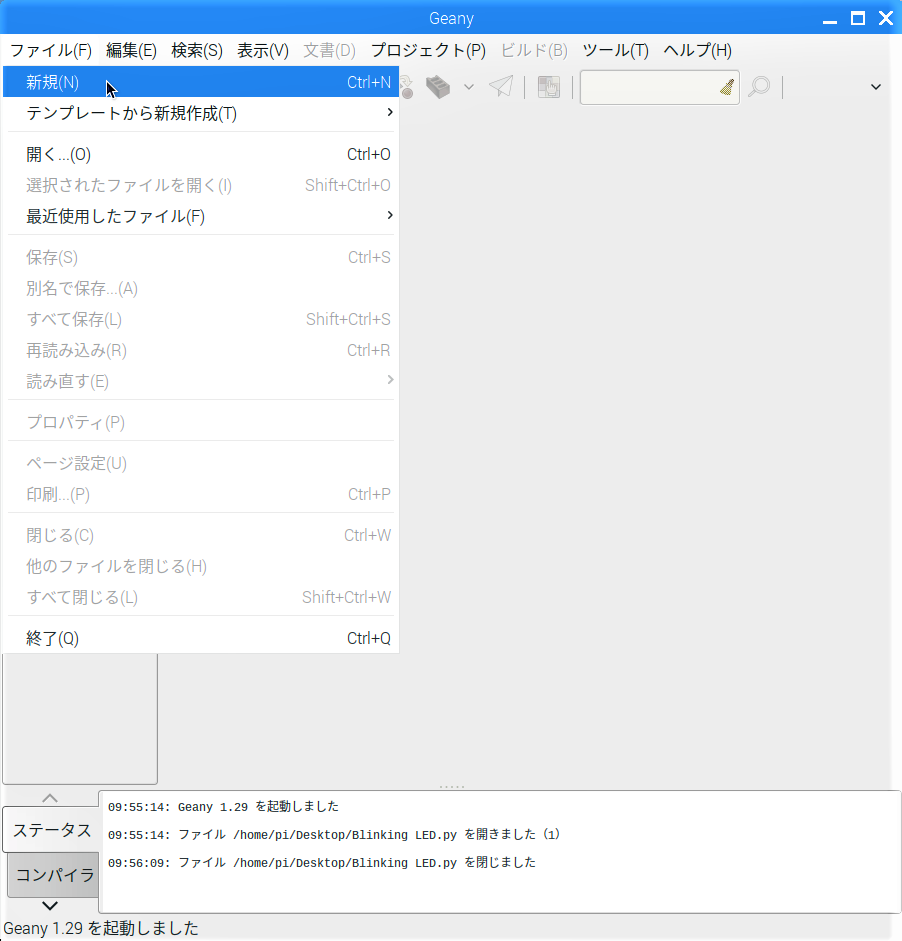Viewport: 902px width, 941px height.
Task: Open the ツール(T) menu
Action: [x=616, y=50]
